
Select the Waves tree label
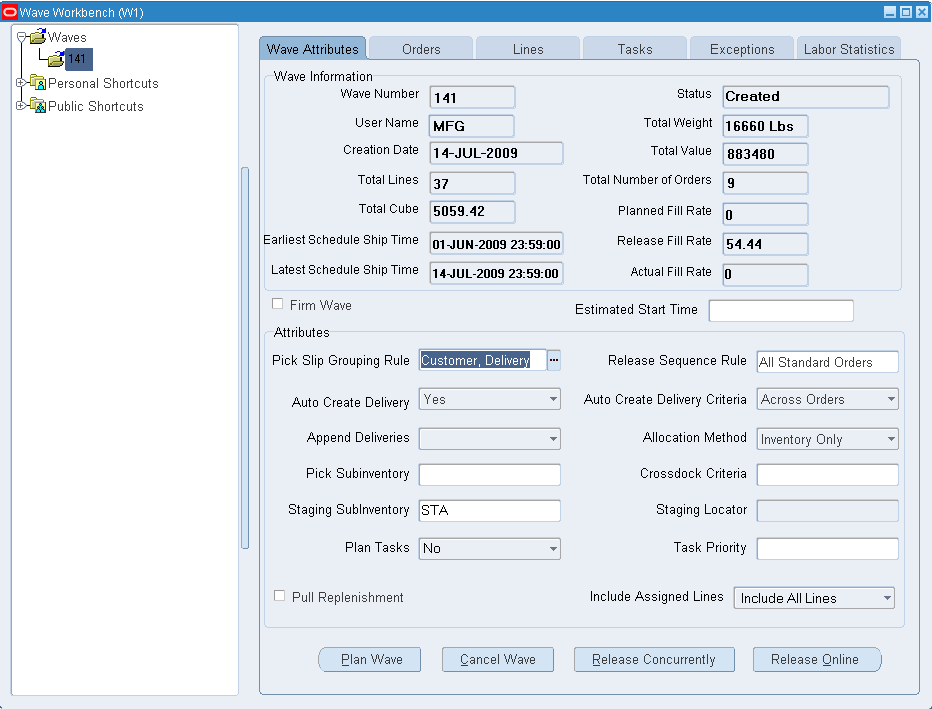click(x=67, y=37)
